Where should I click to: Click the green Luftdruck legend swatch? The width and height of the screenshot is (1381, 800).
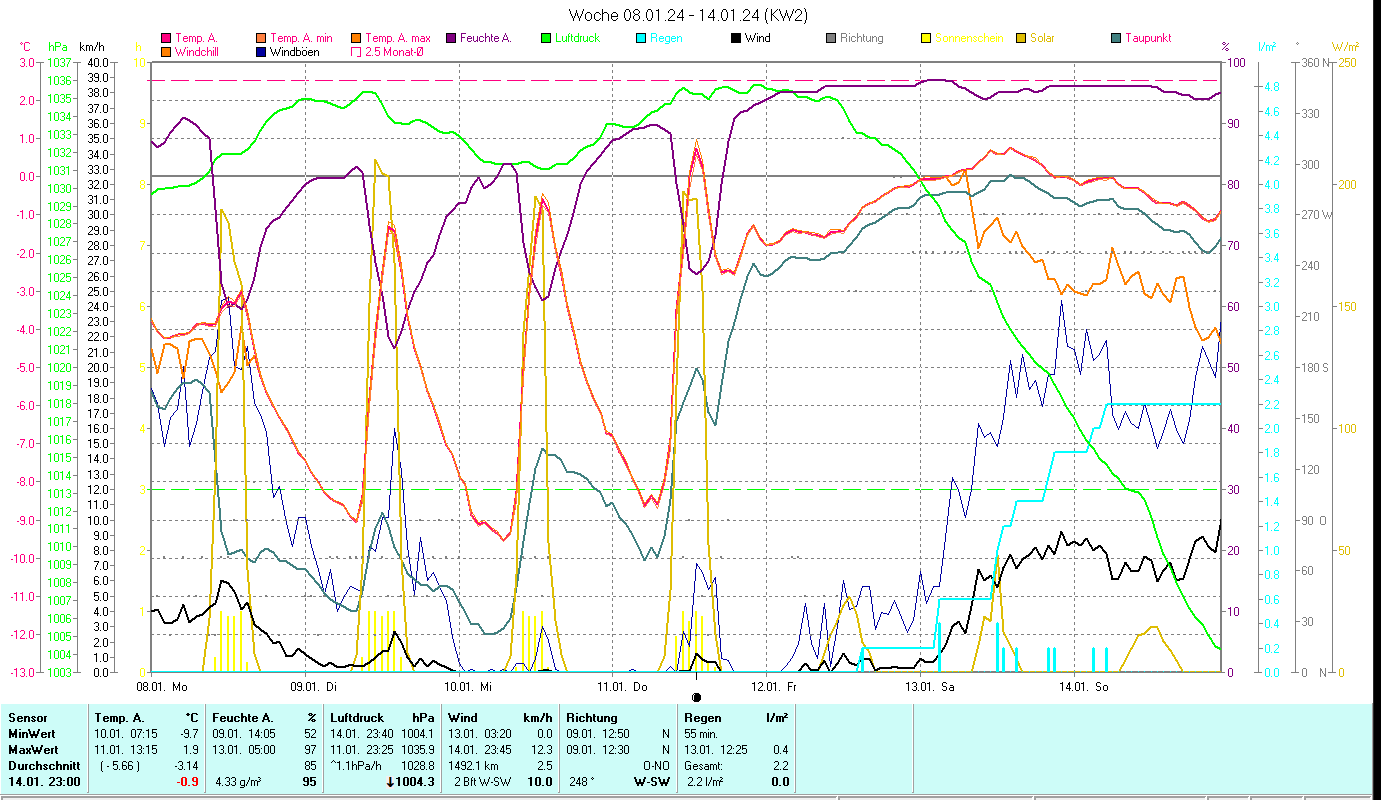click(546, 38)
